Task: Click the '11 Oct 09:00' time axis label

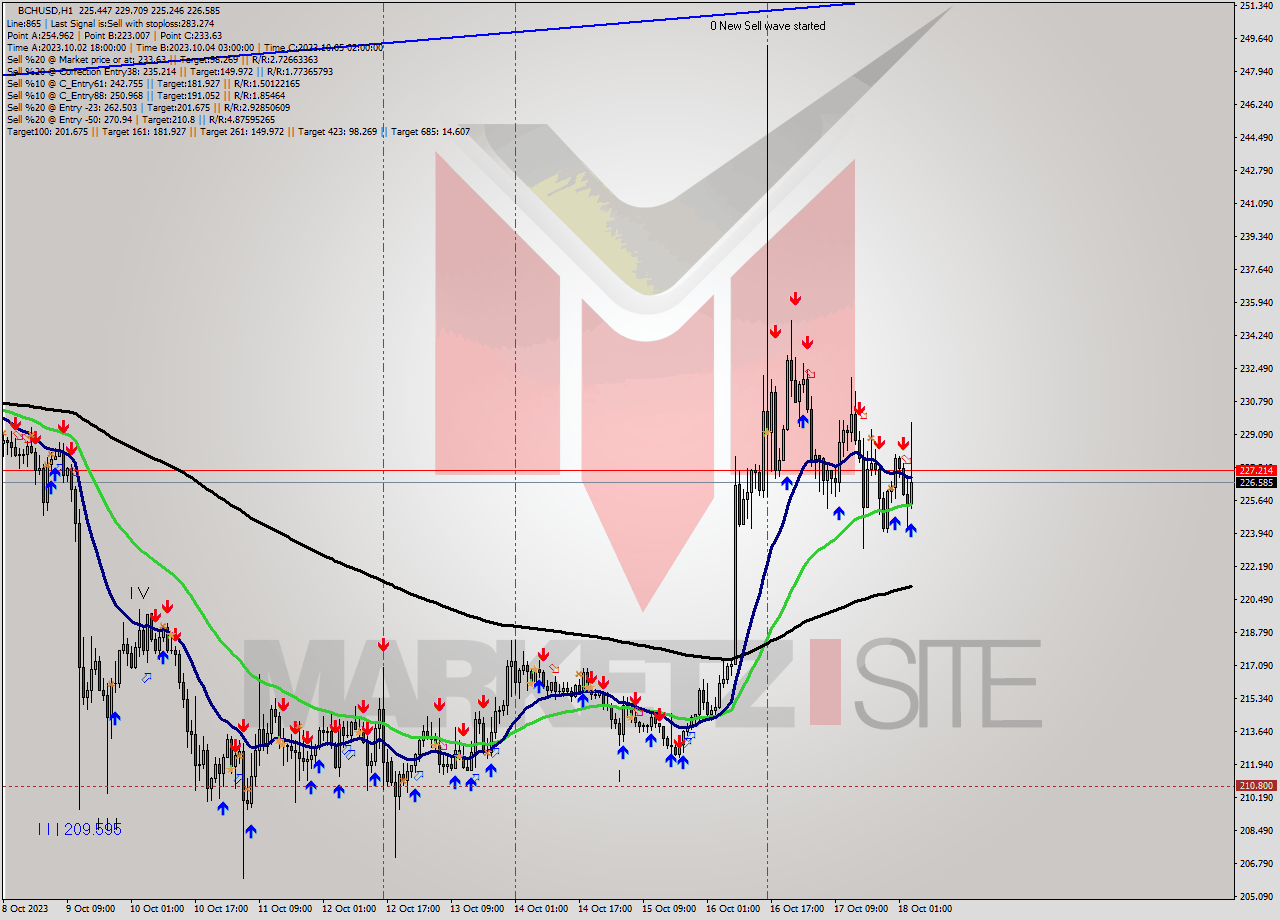Action: click(x=283, y=910)
